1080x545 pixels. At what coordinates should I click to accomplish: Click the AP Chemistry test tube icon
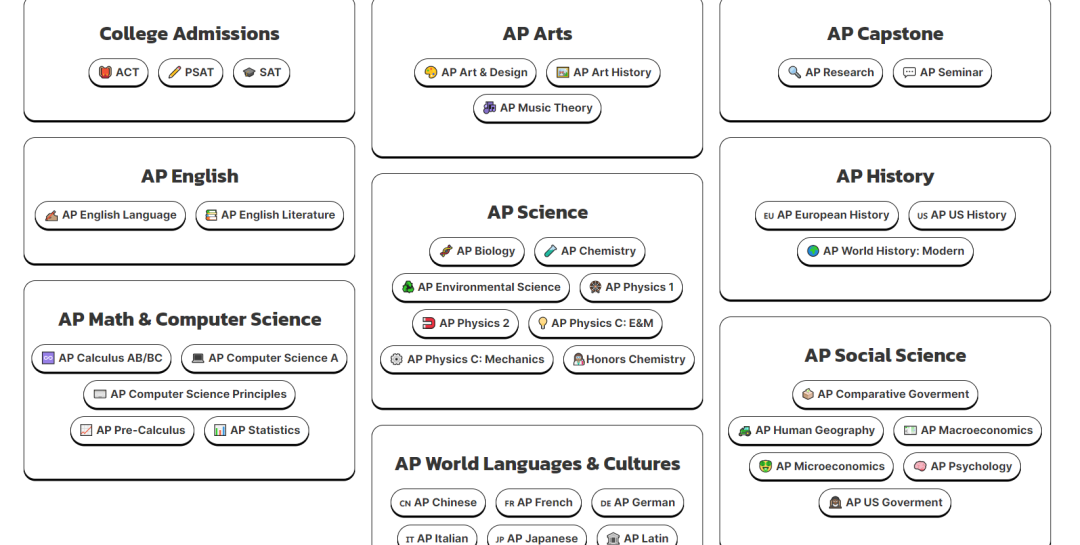click(550, 251)
